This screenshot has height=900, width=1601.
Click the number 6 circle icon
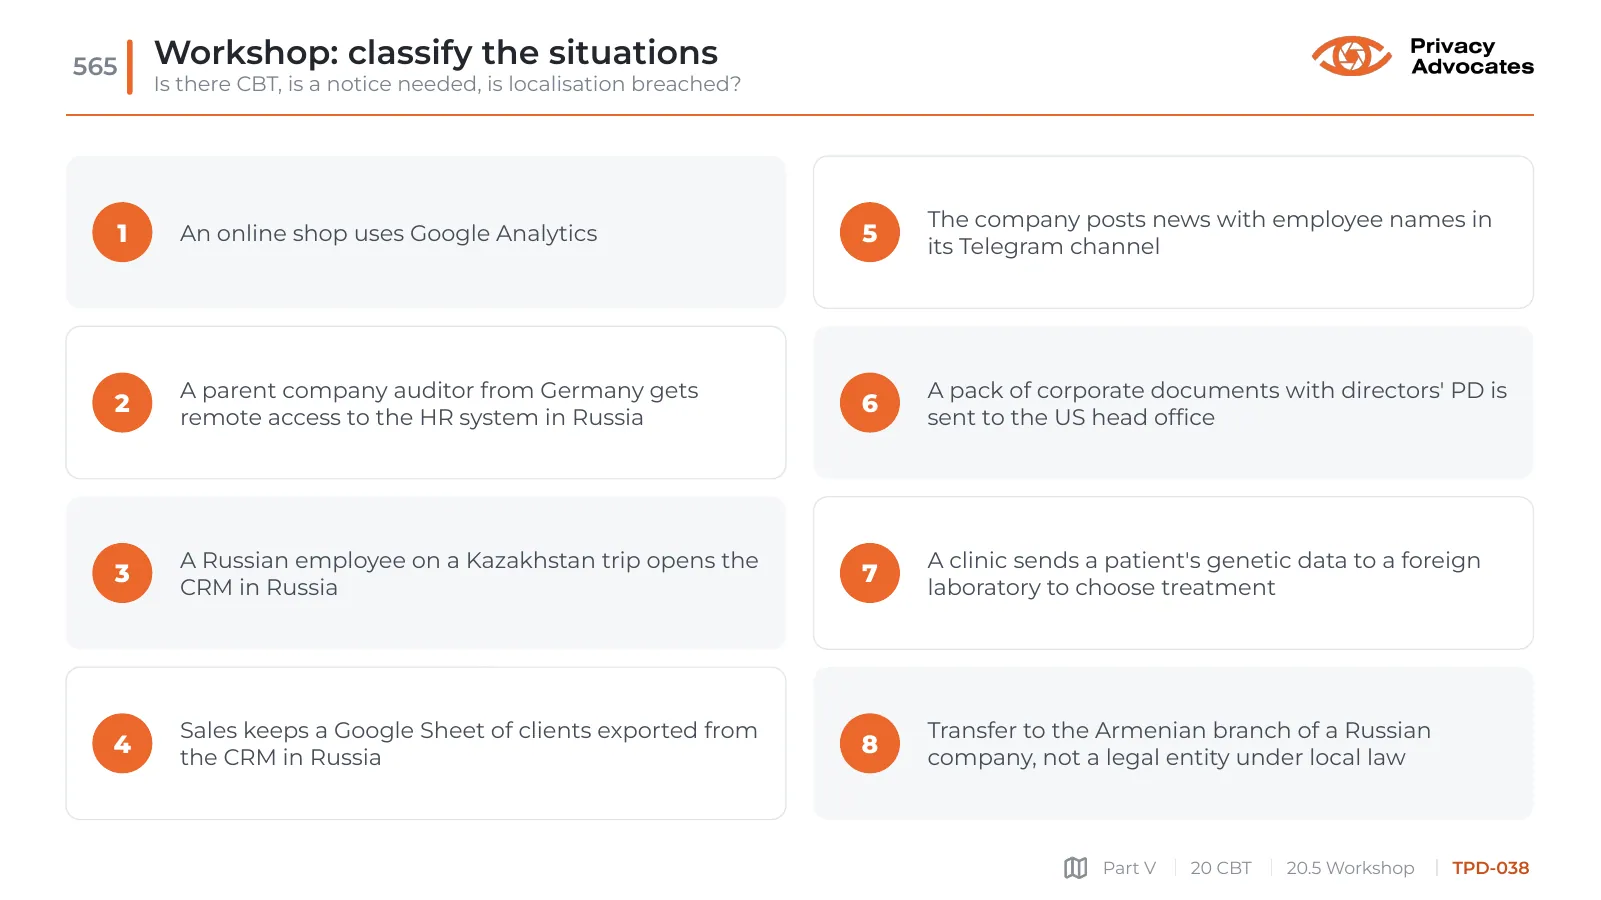[x=869, y=403]
